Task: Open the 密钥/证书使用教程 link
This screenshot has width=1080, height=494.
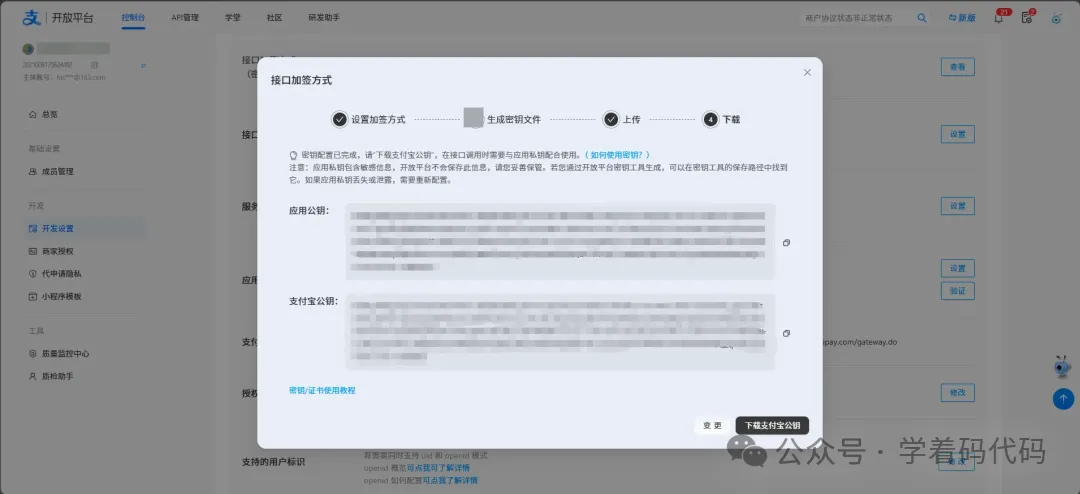Action: (x=322, y=391)
